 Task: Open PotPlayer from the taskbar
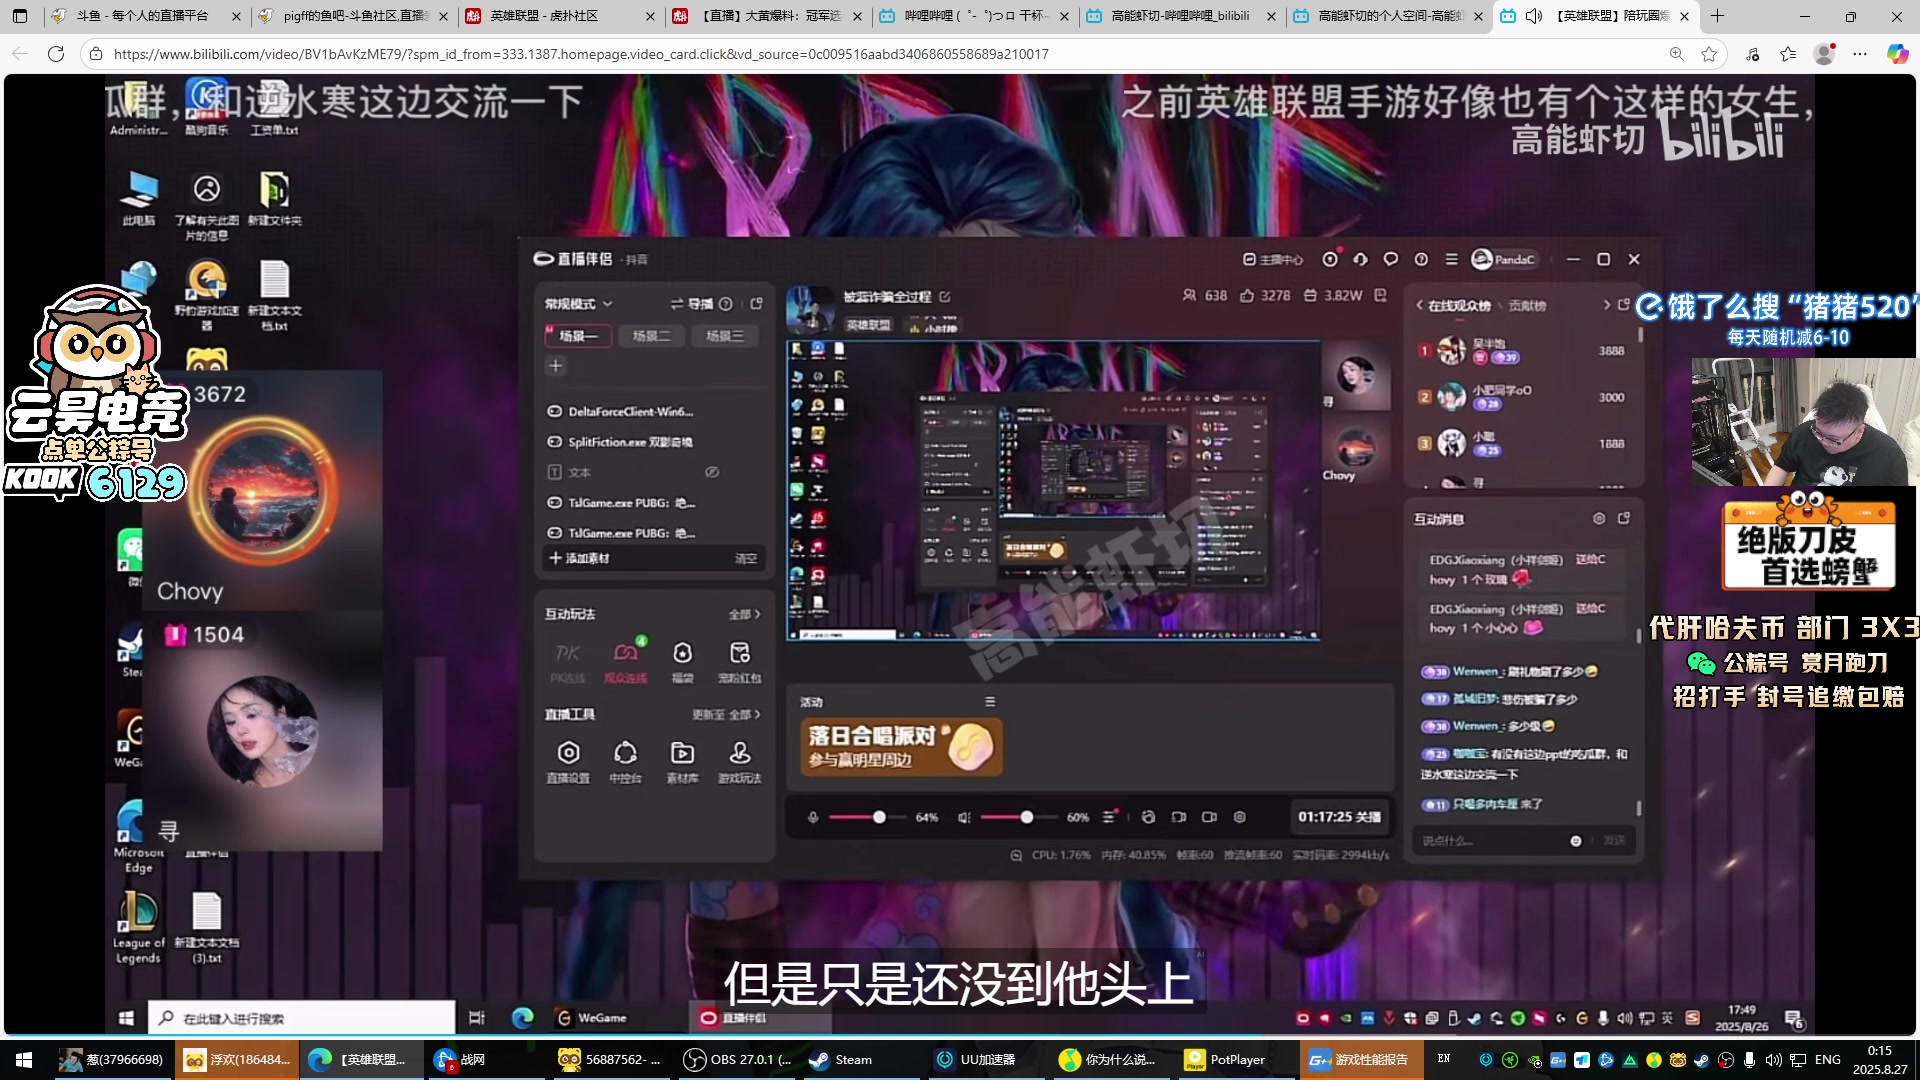[1225, 1060]
